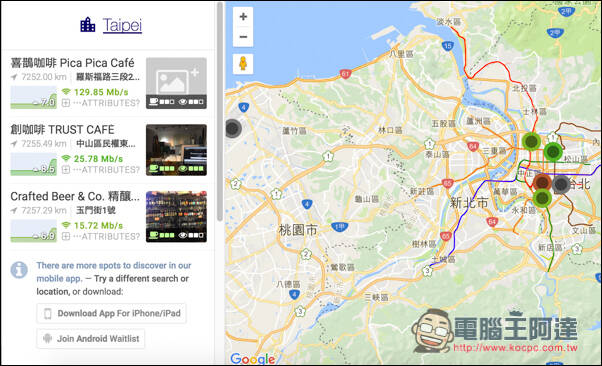Screen dimensions: 602x366
Task: Click Join Android Waitlist button
Action: pos(91,339)
